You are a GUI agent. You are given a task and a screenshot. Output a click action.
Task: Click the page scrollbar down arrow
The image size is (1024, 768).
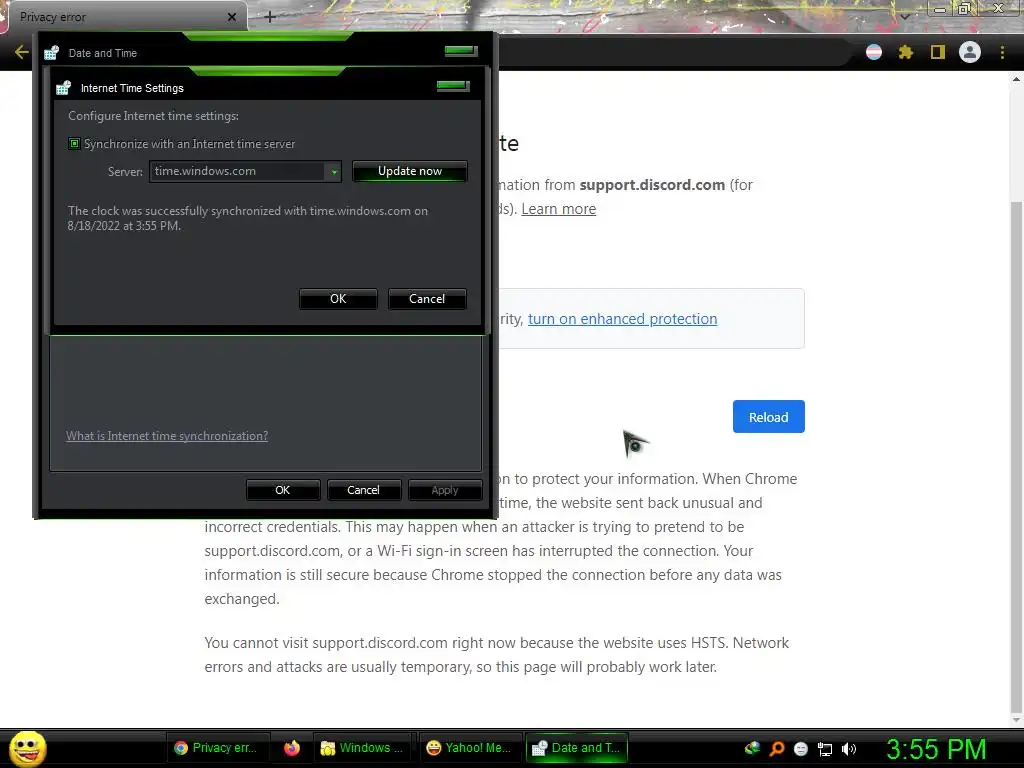pos(1016,719)
